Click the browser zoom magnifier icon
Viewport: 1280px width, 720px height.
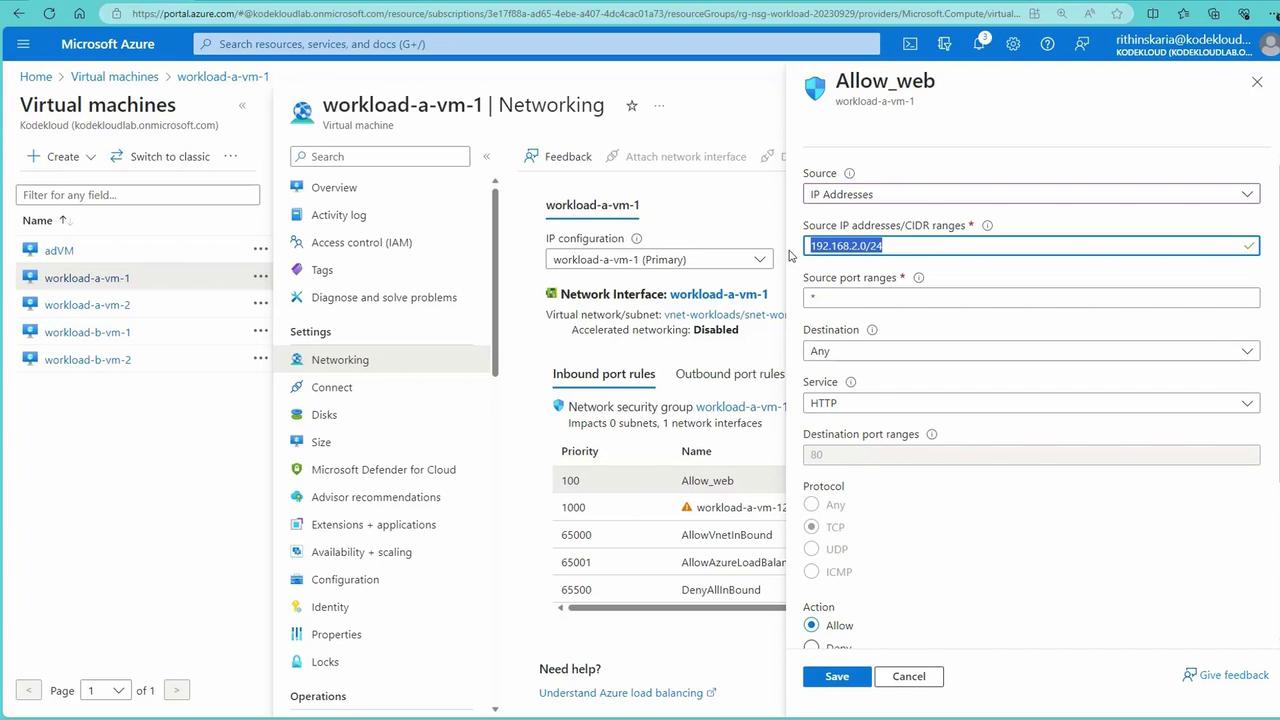1061,14
